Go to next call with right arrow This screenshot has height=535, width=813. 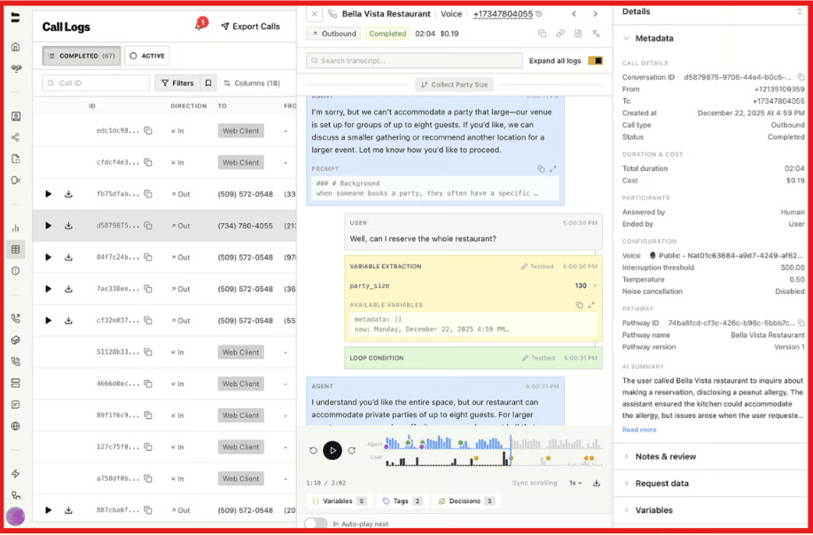pyautogui.click(x=595, y=14)
